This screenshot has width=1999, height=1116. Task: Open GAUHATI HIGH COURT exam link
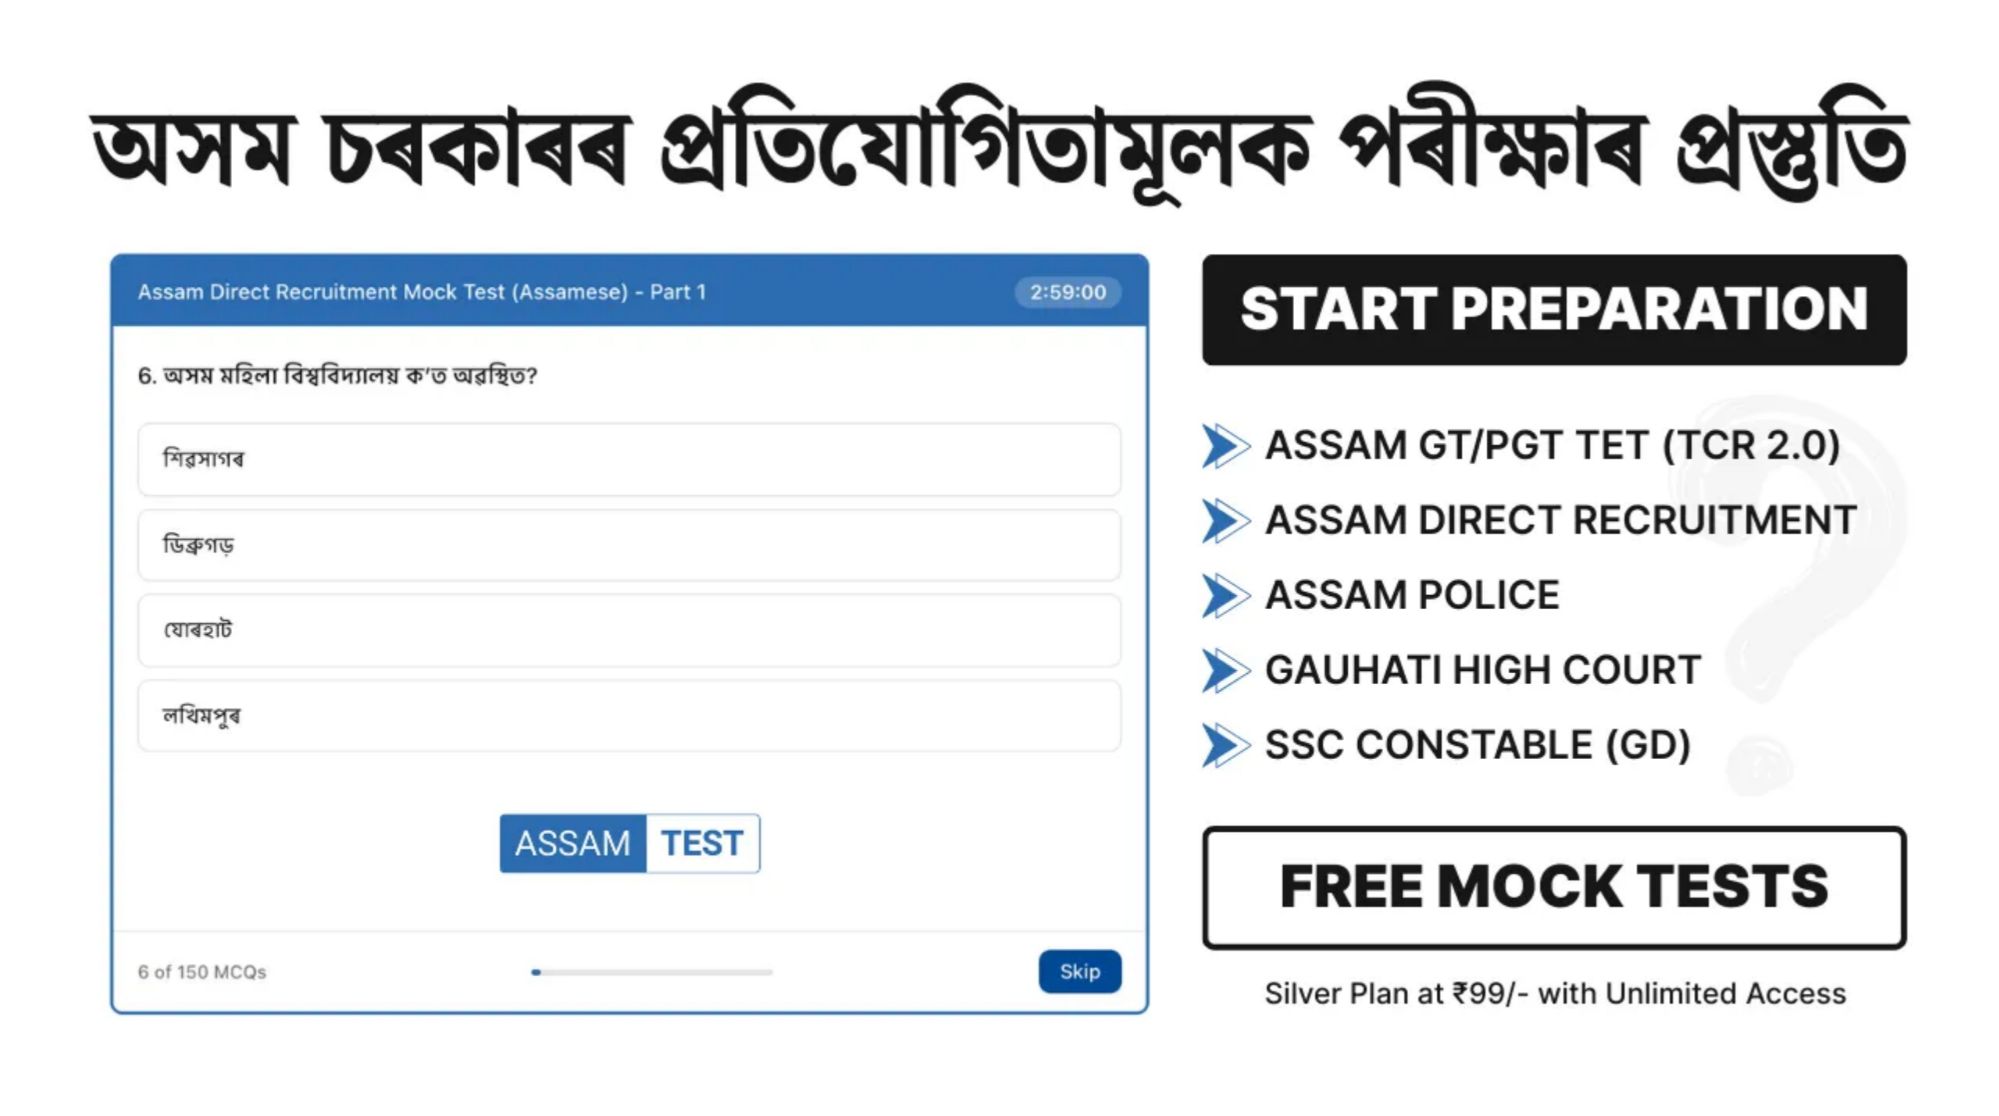(1482, 670)
